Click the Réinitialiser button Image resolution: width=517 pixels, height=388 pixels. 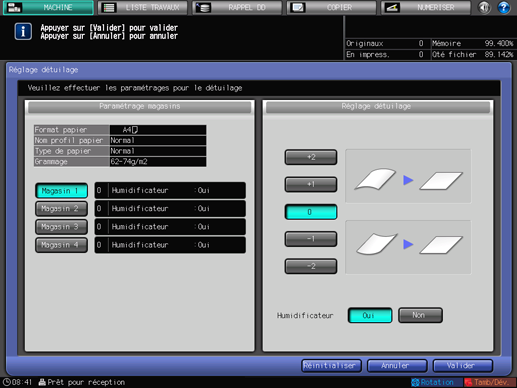(331, 366)
